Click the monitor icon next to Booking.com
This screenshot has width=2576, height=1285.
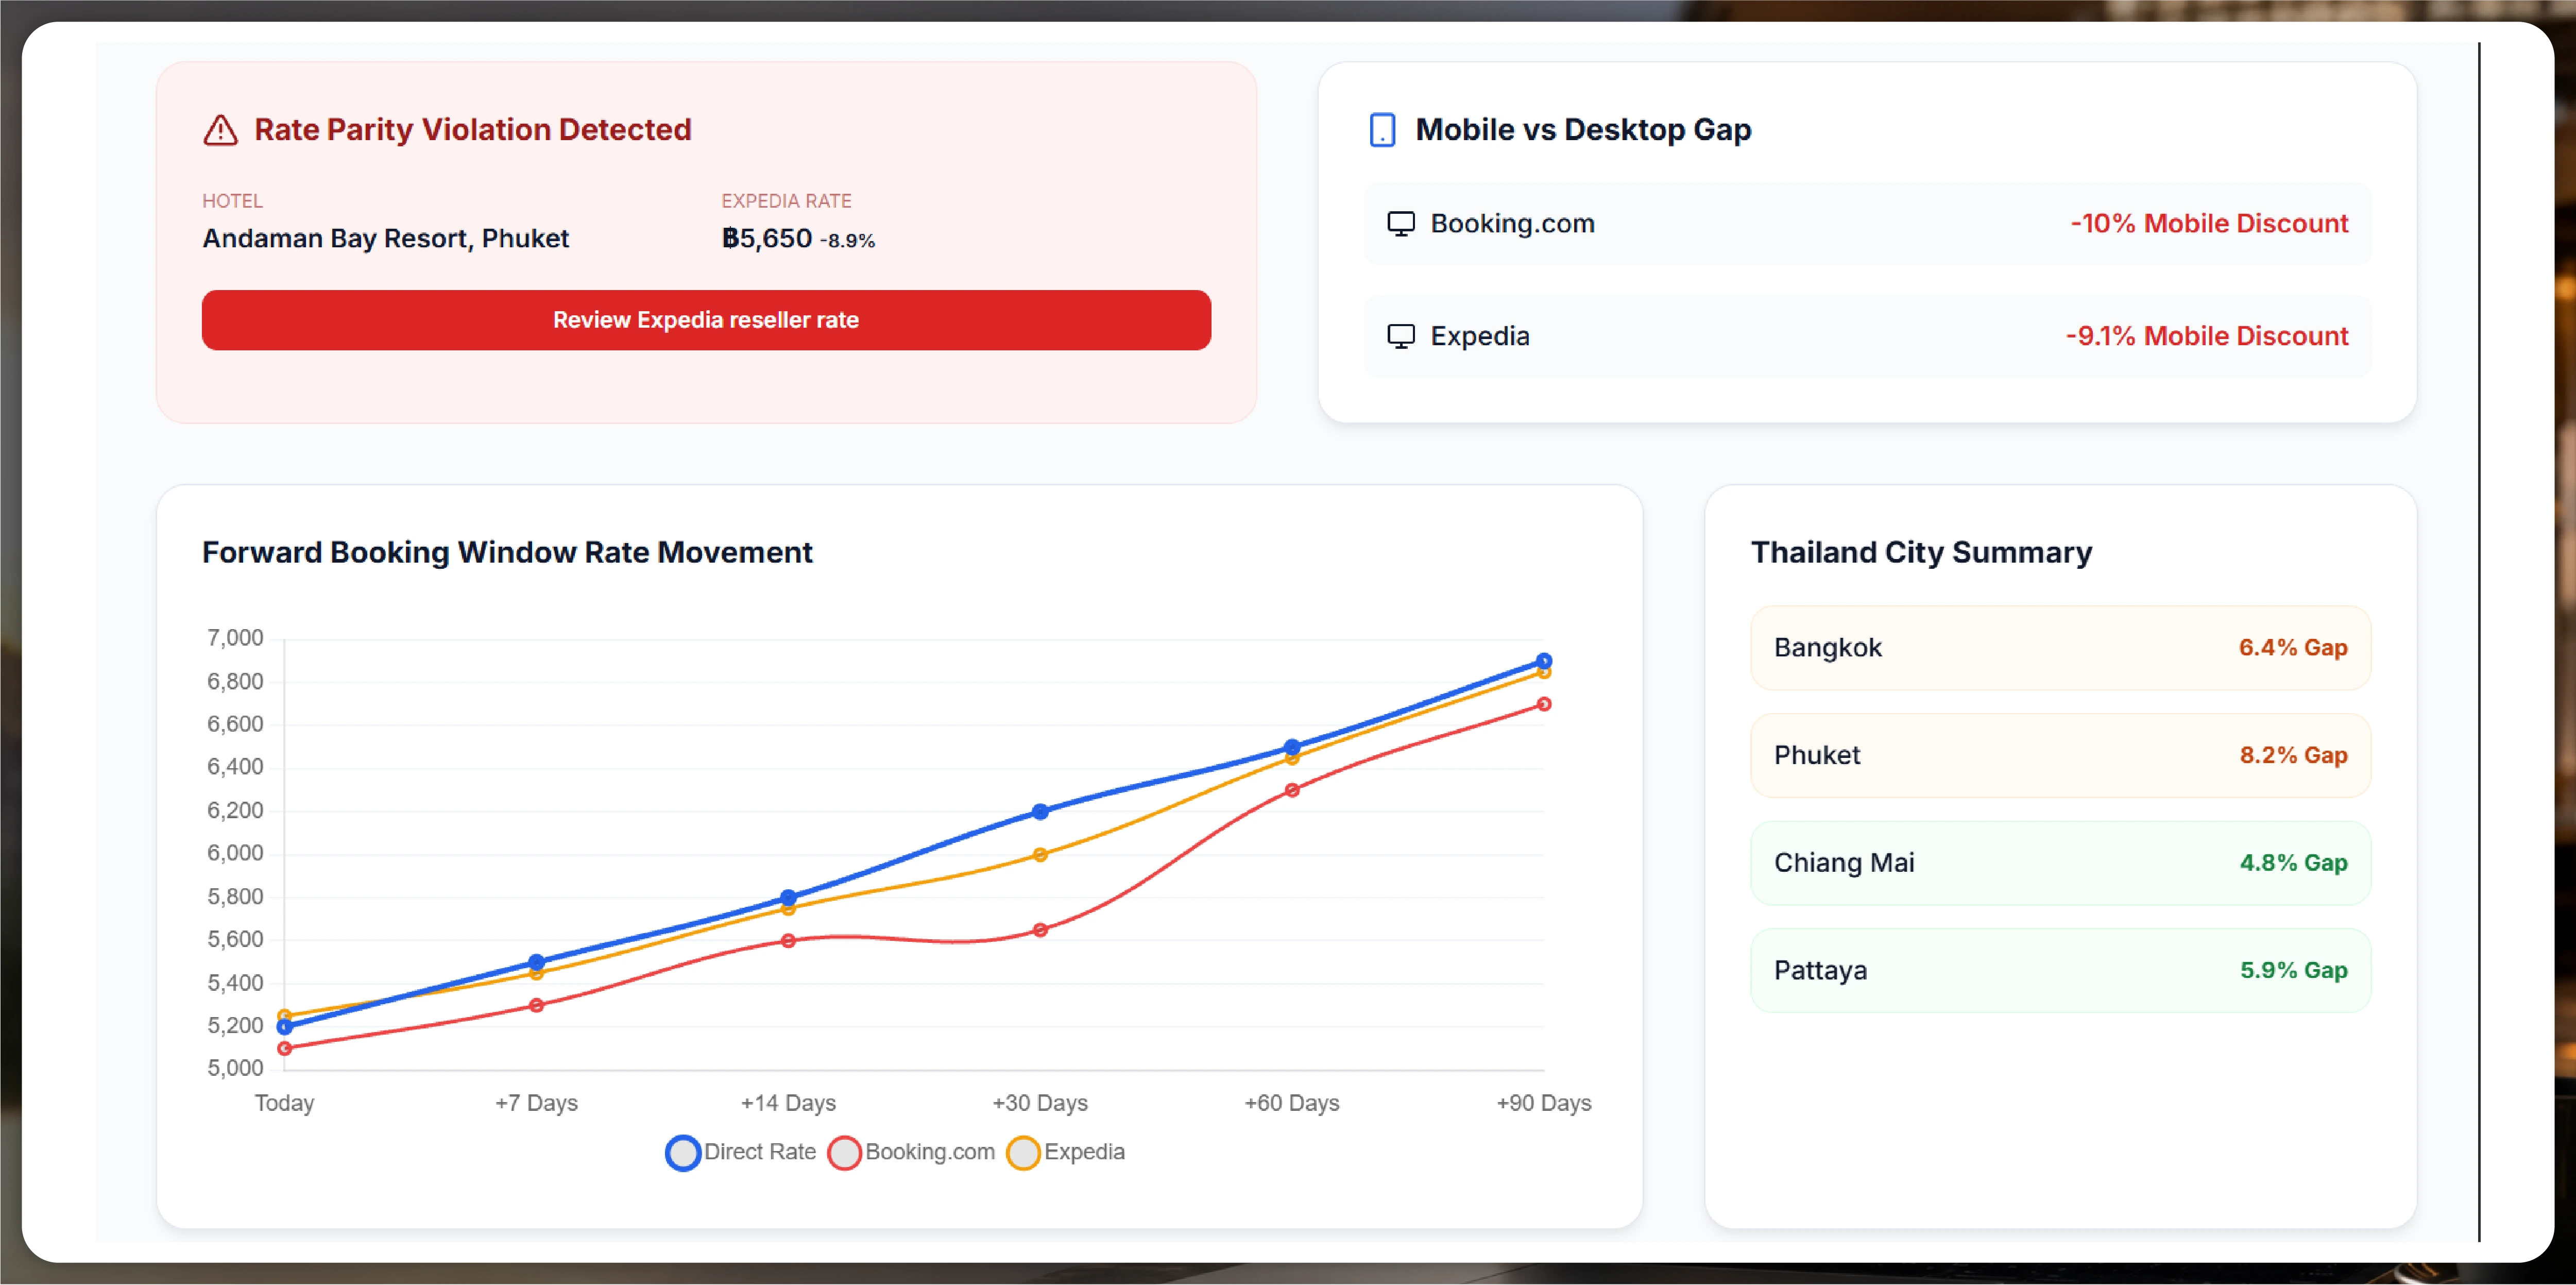[1400, 223]
